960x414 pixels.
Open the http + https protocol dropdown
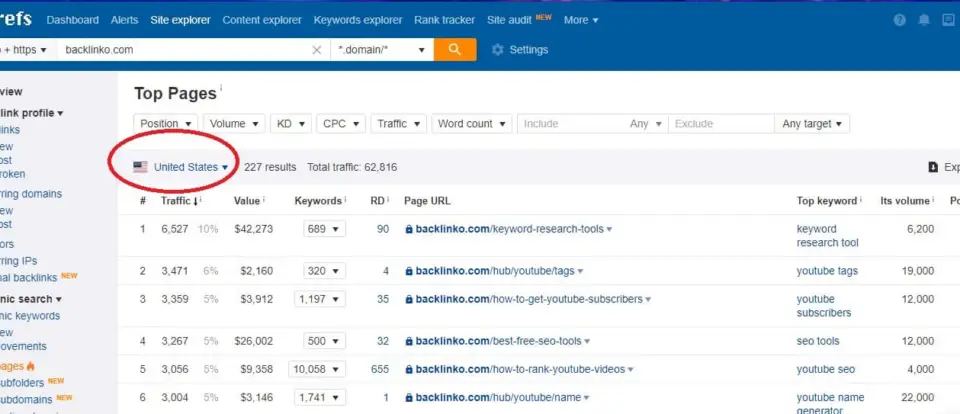pos(26,50)
